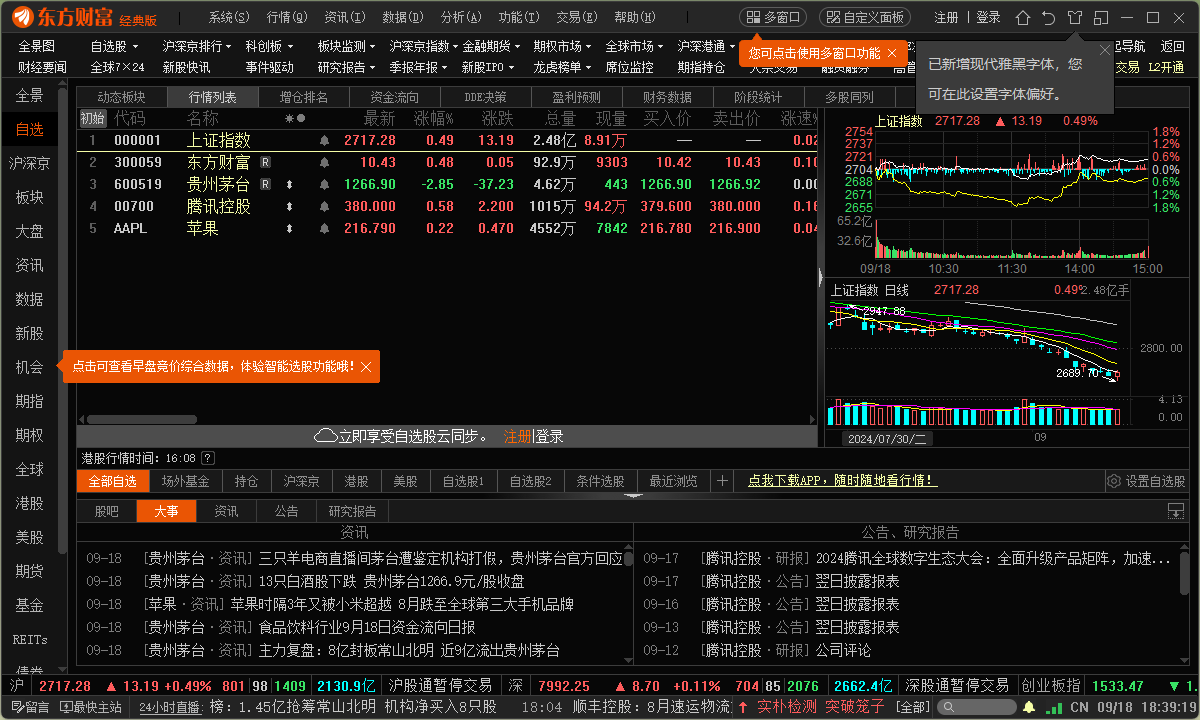Click the help question mark beside 港股行情时间
1200x720 pixels.
tap(208, 458)
